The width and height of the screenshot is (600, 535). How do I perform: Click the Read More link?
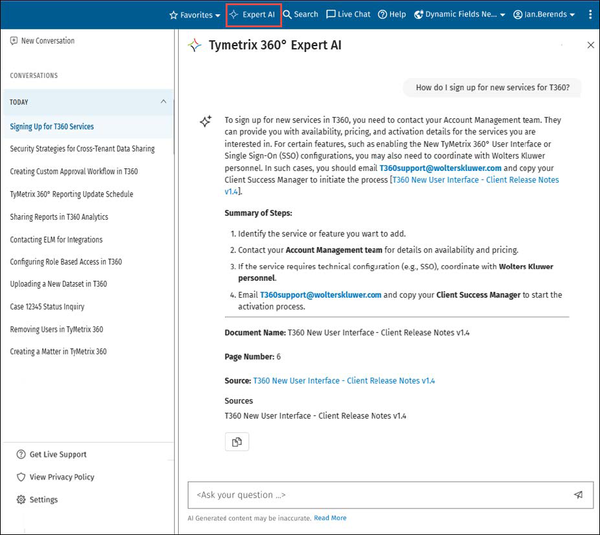click(330, 518)
